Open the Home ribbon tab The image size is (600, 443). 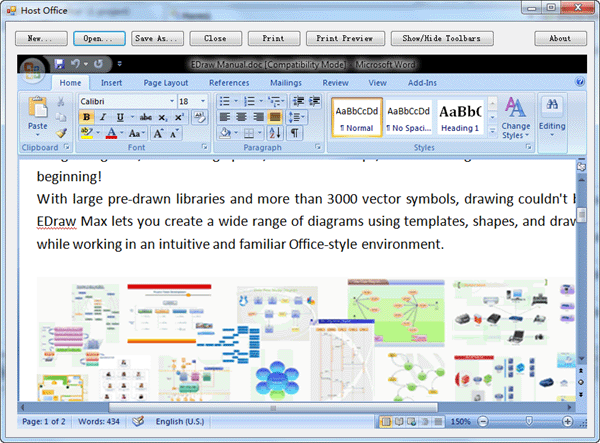point(70,83)
